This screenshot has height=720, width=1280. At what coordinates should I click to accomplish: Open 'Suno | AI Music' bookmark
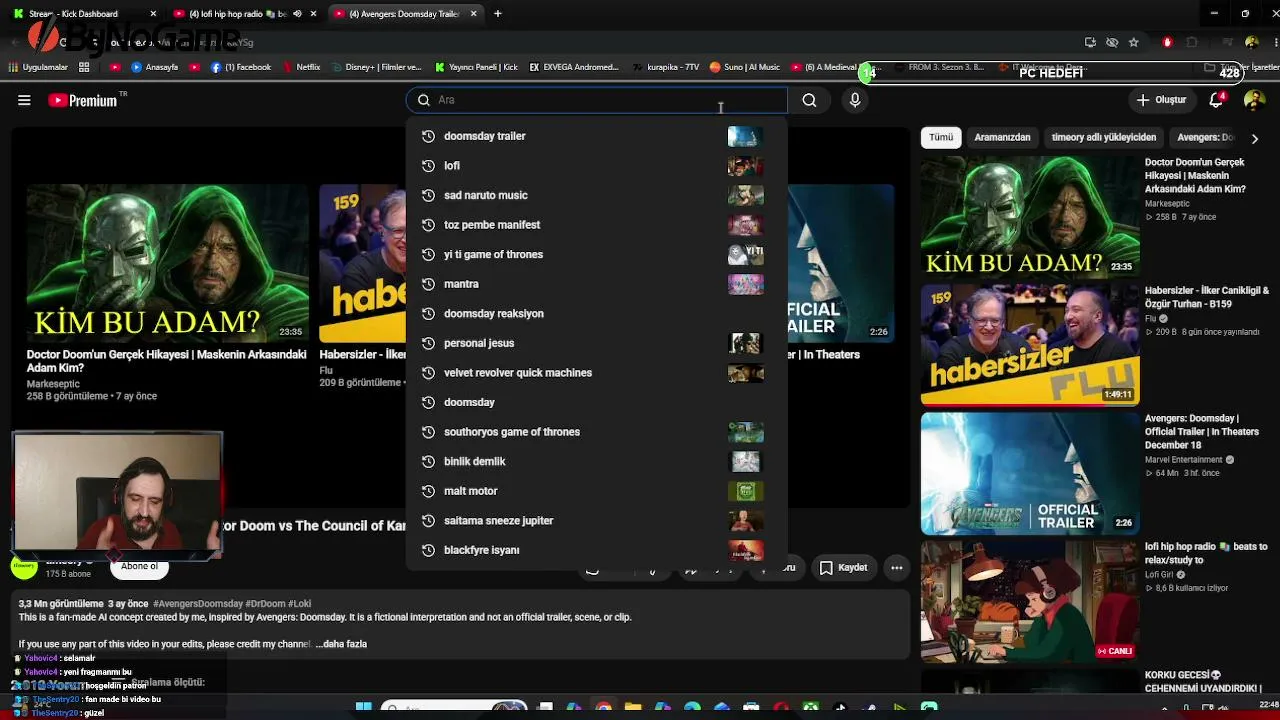click(745, 68)
